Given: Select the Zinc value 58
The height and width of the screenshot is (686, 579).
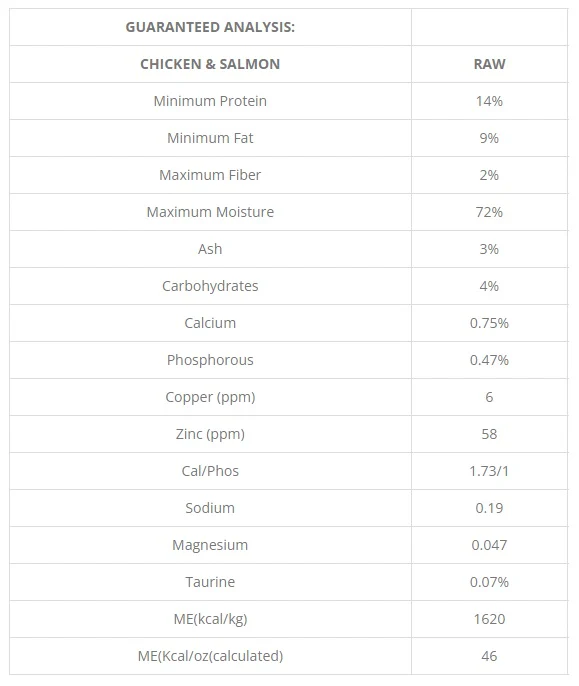Looking at the screenshot, I should (489, 434).
